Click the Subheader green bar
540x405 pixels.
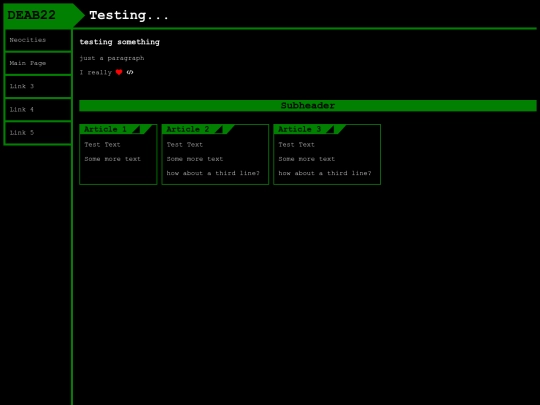[308, 105]
